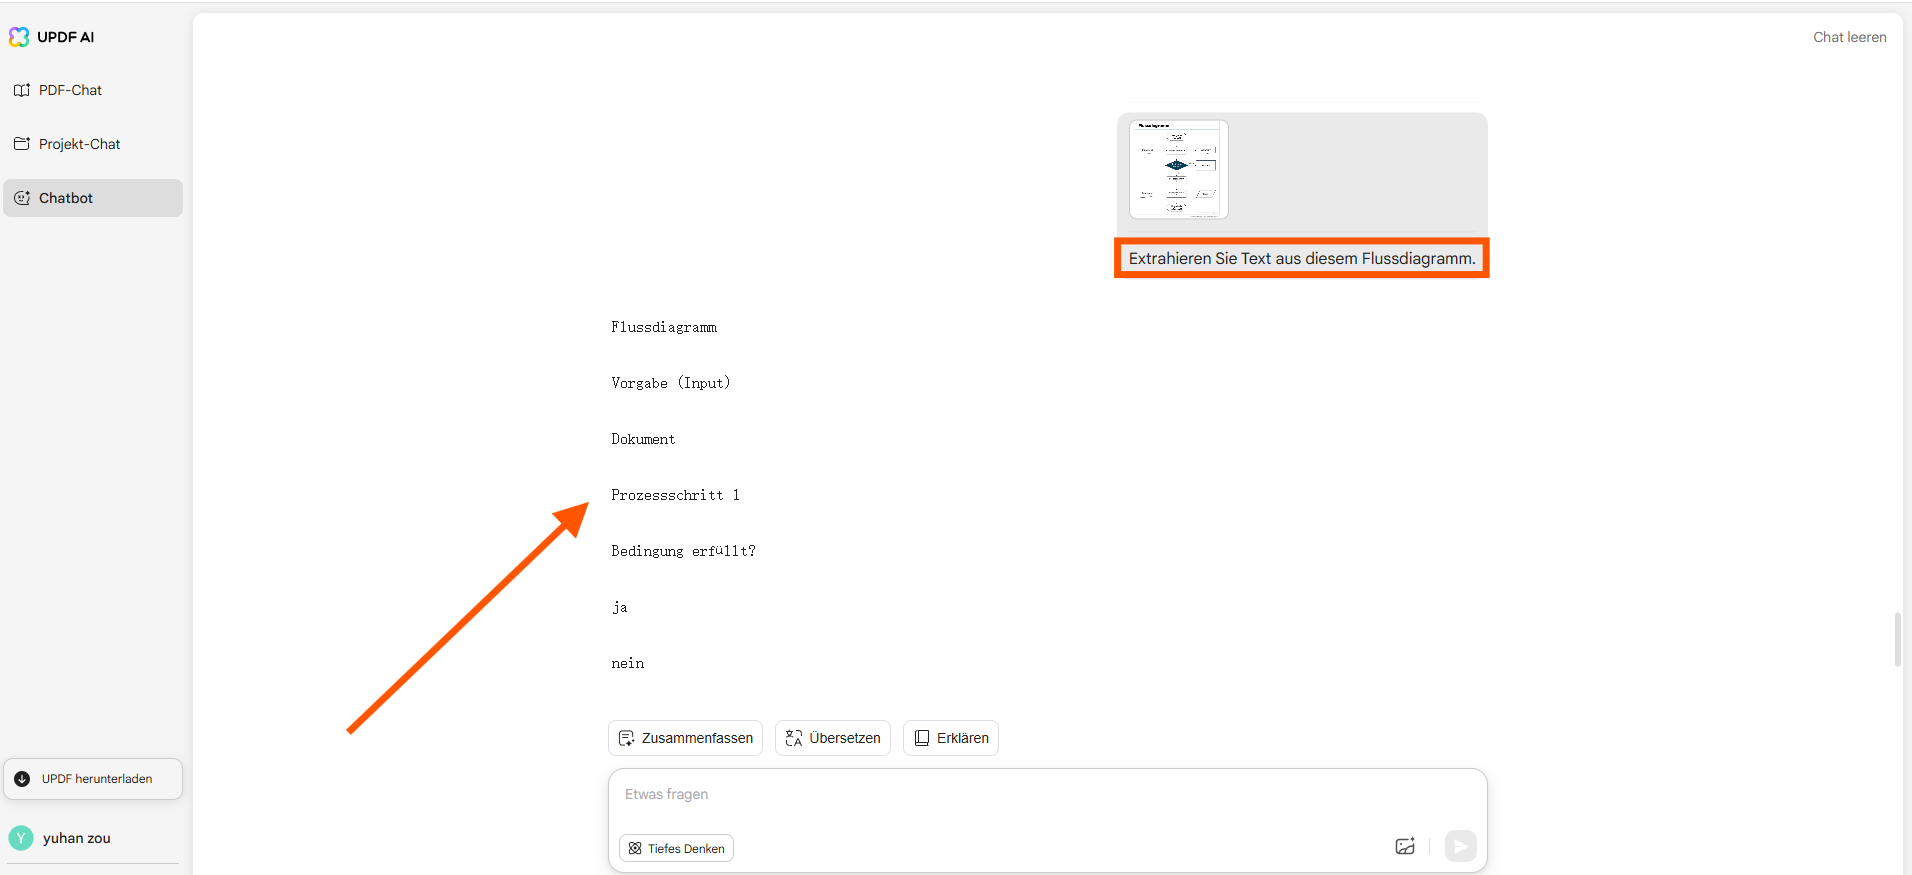1912x875 pixels.
Task: Click the Projekt-Chat folder icon
Action: [x=22, y=144]
